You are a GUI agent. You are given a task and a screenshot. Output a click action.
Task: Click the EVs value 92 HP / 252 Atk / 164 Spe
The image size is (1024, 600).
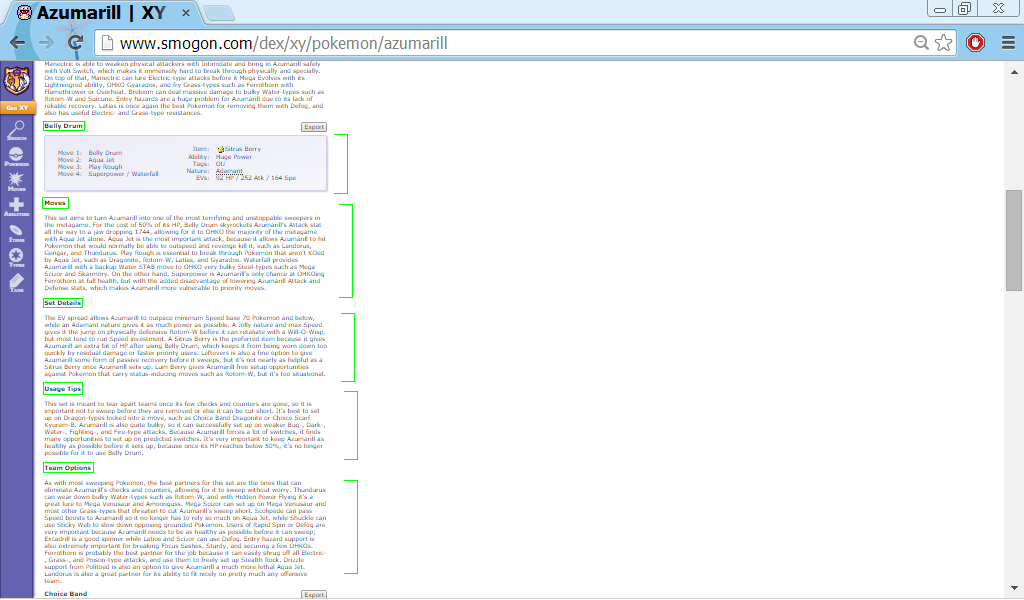pyautogui.click(x=256, y=178)
